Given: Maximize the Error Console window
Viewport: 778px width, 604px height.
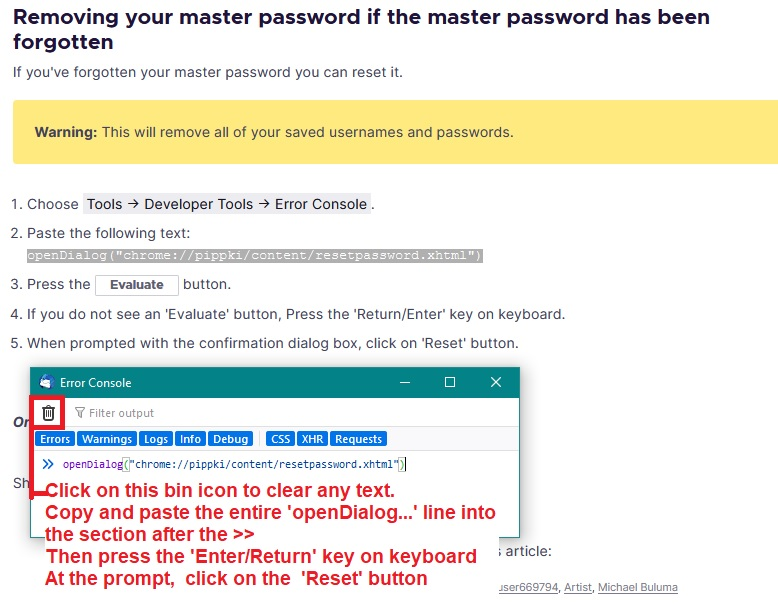Looking at the screenshot, I should pos(450,382).
